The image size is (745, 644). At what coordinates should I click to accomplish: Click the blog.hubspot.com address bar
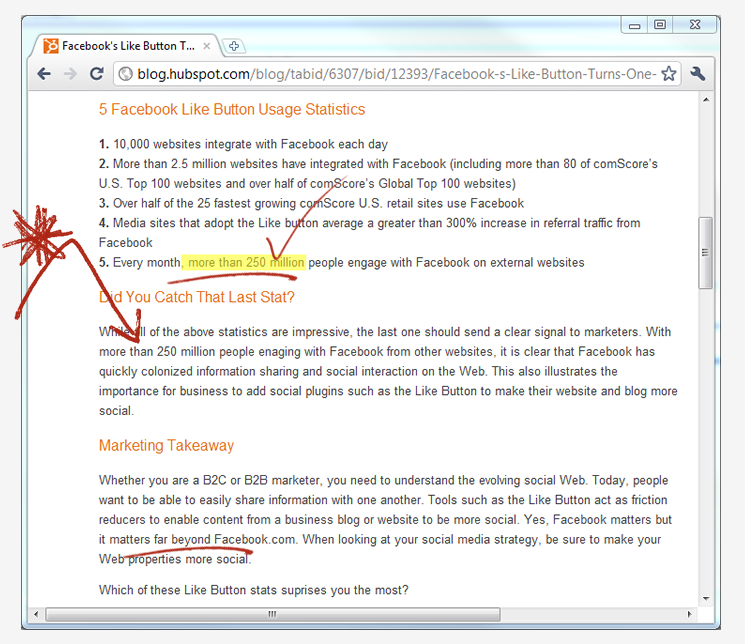click(397, 74)
